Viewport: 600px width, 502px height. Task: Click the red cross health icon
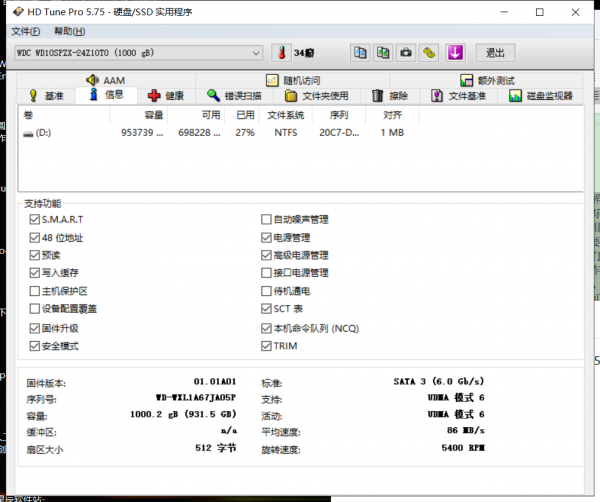coord(154,96)
